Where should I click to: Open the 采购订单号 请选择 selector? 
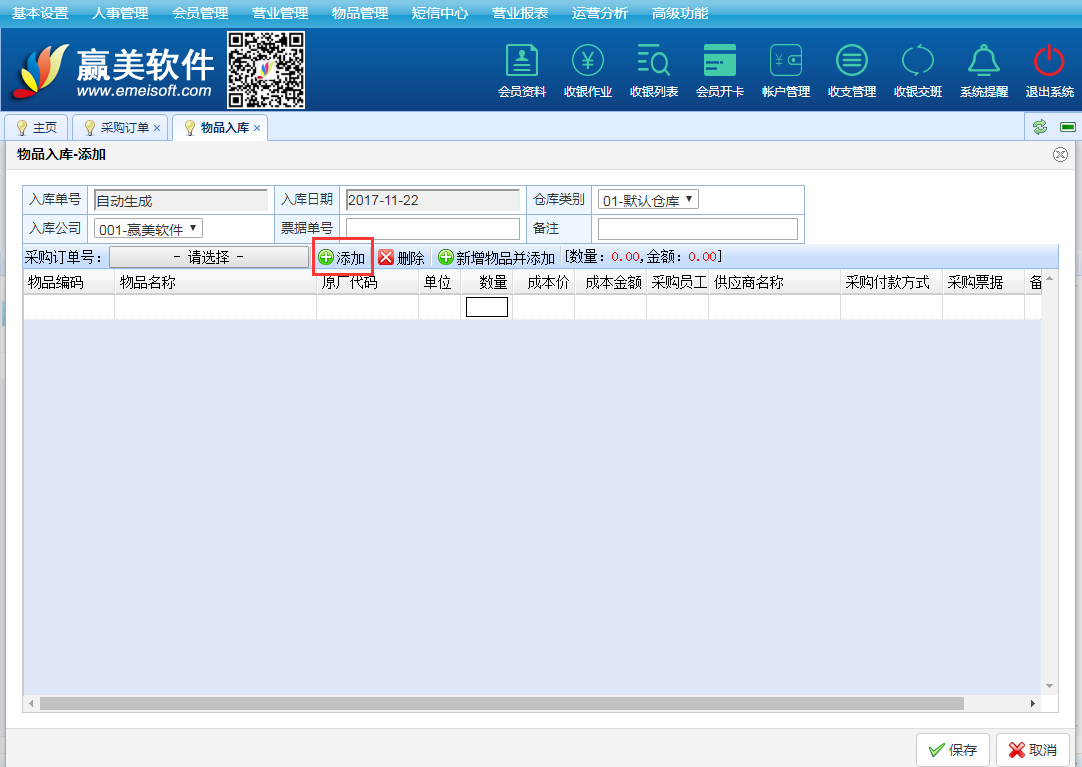point(209,257)
